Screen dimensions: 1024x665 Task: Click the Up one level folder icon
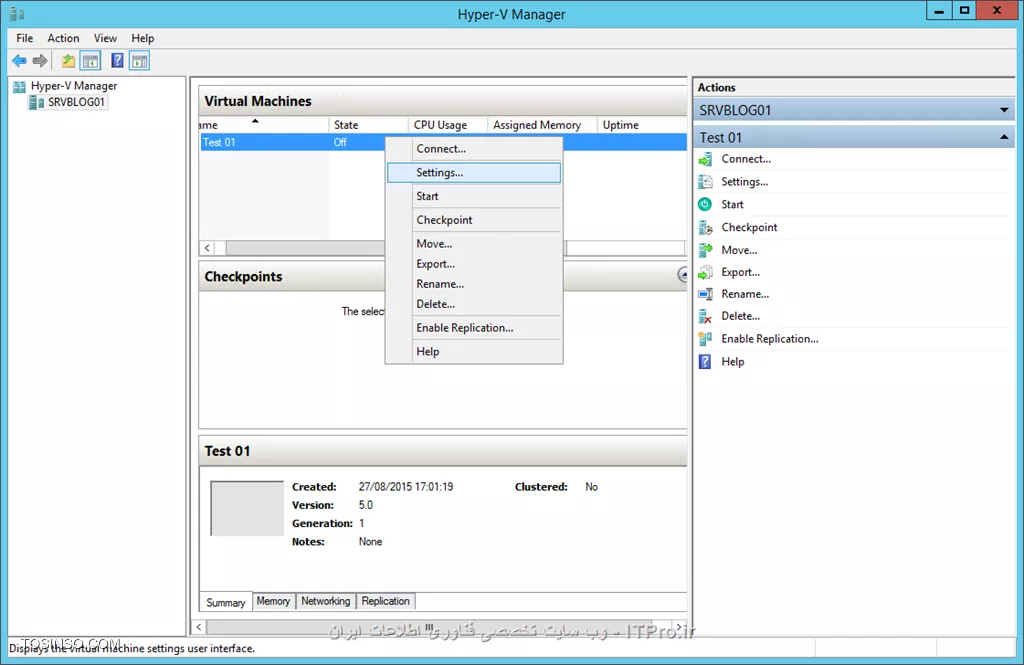pos(69,61)
